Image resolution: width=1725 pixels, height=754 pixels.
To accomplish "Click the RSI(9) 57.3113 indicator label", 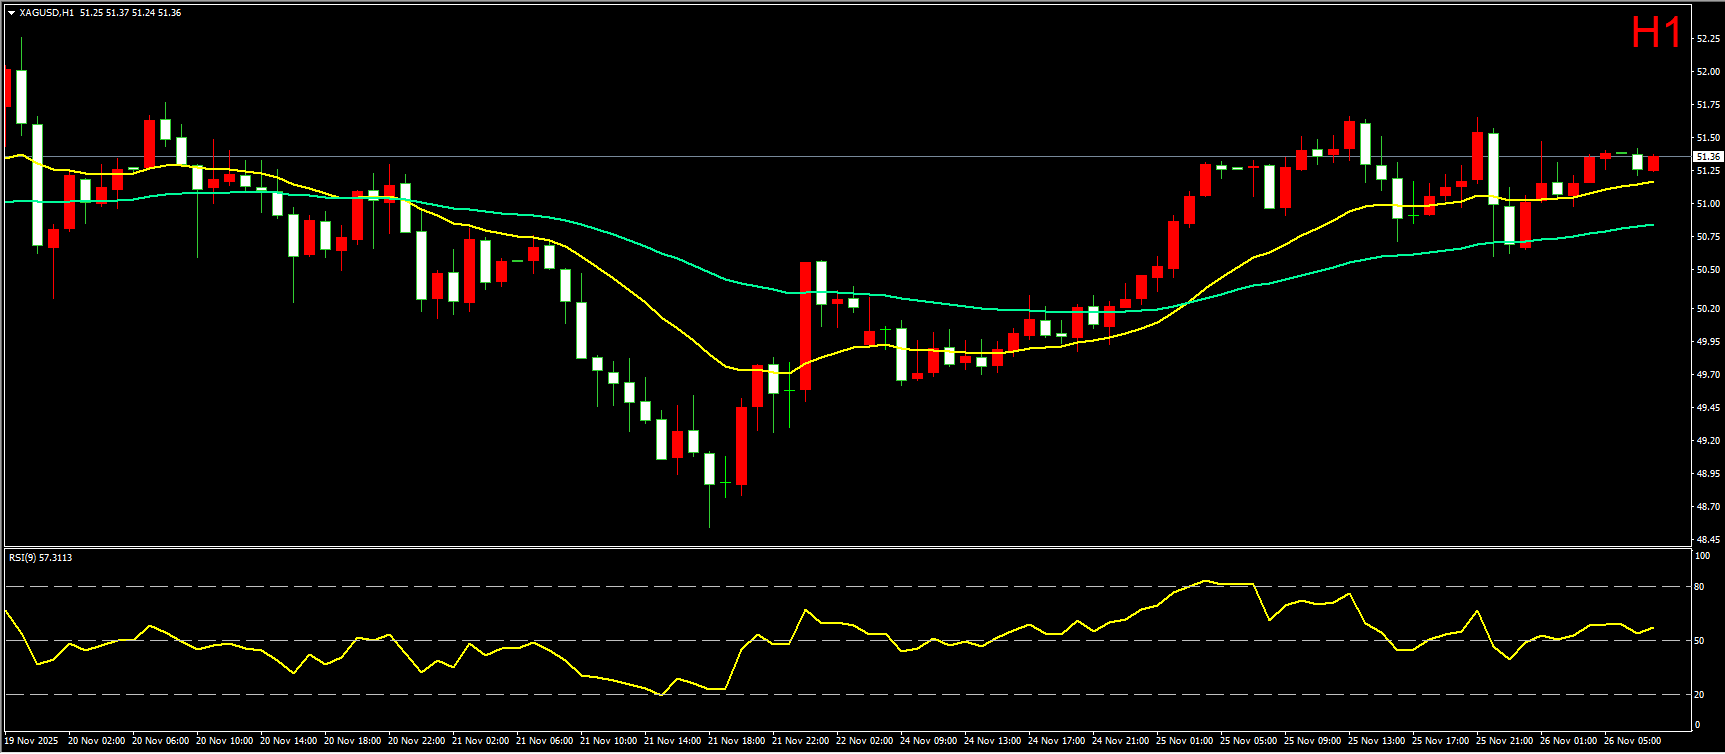I will 40,558.
